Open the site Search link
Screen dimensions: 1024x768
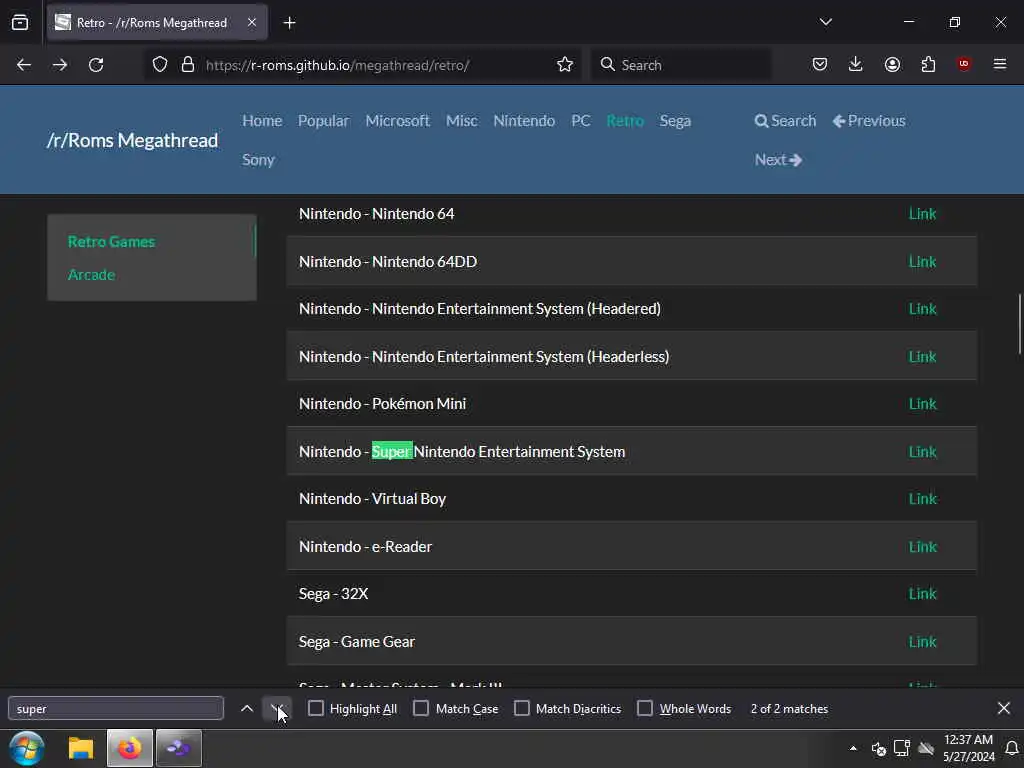(786, 121)
